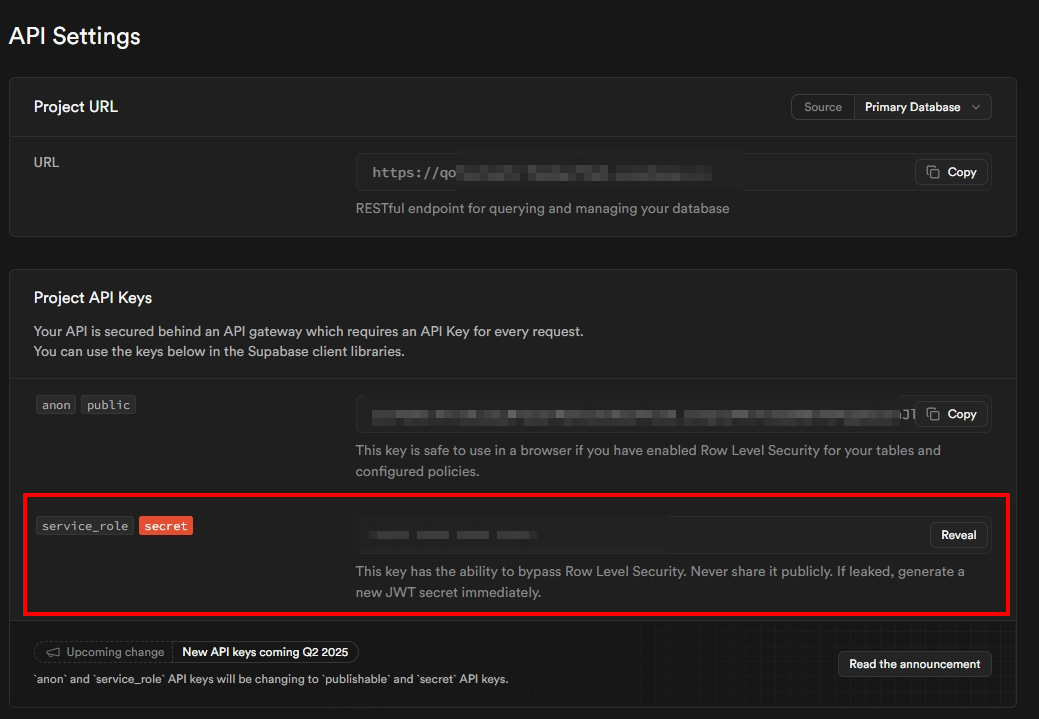This screenshot has height=719, width=1039.
Task: Click the chevron arrow on Primary Database
Action: tap(976, 107)
